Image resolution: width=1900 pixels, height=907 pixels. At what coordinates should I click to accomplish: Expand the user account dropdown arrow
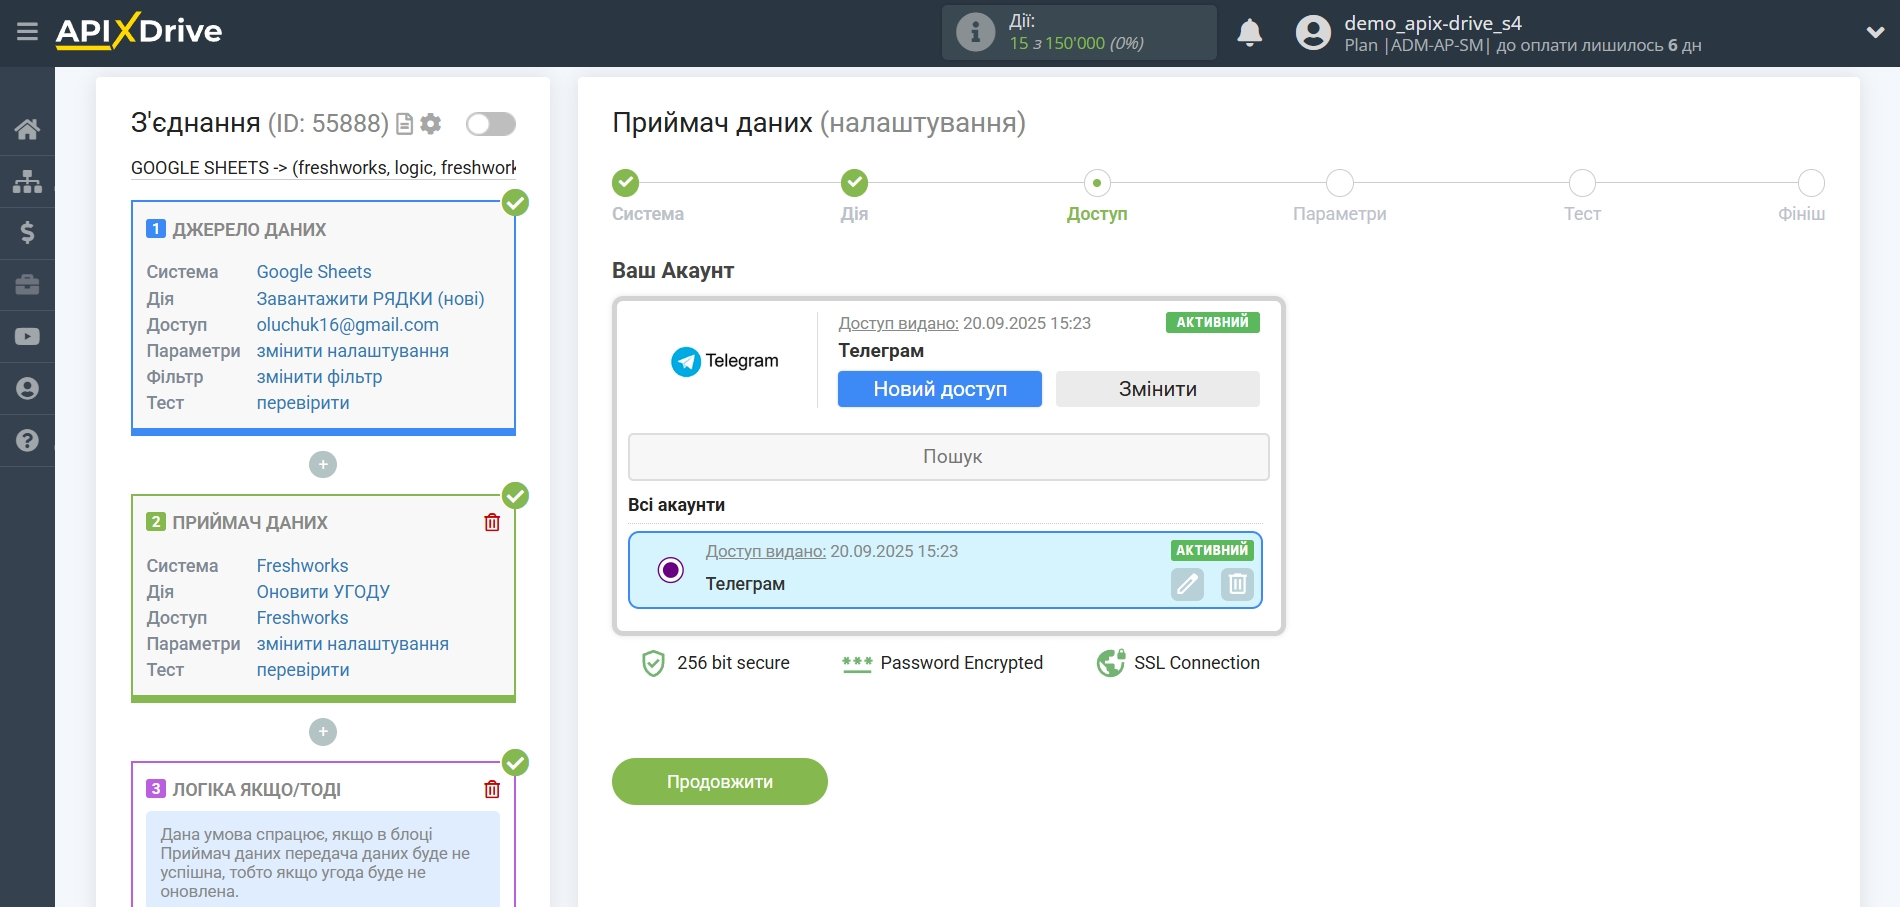tap(1875, 32)
